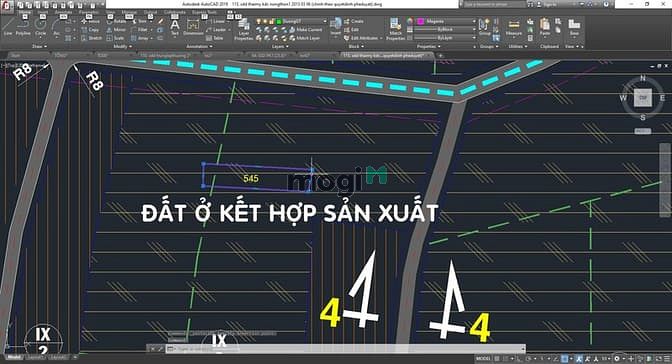Image resolution: width=672 pixels, height=364 pixels.
Task: Click the search keyword box
Action: coord(494,4)
